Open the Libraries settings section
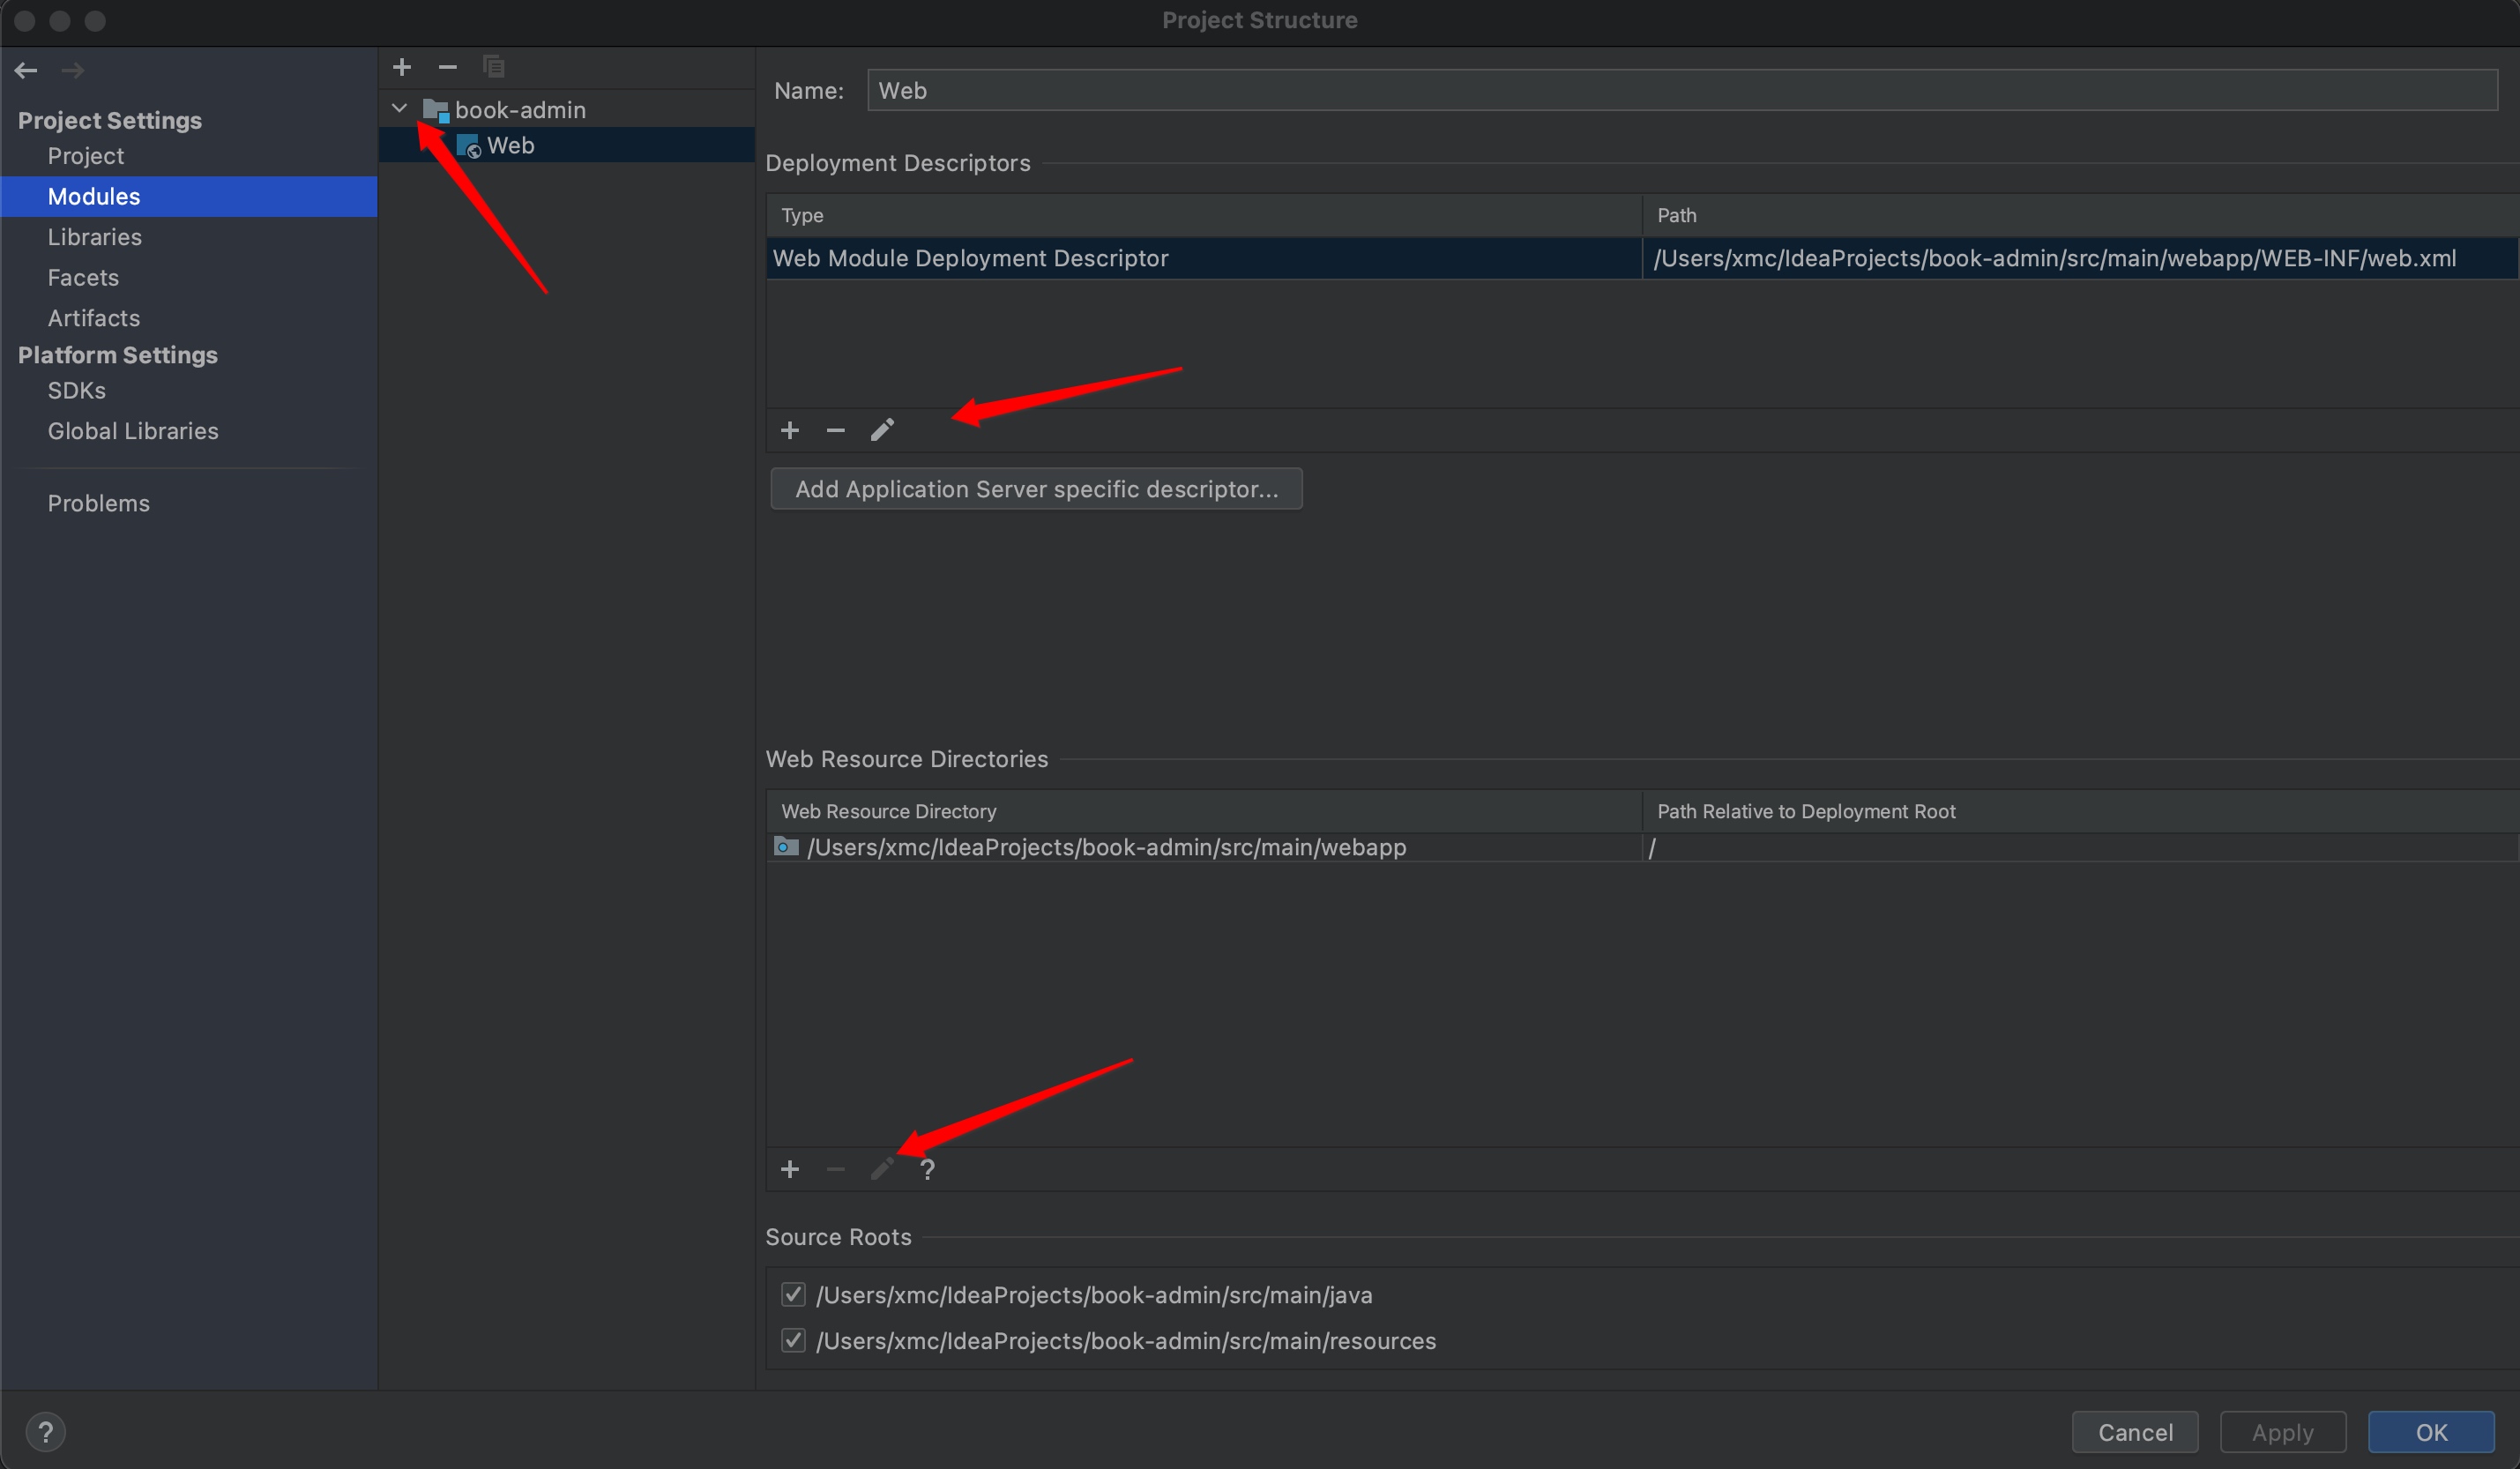 94,237
